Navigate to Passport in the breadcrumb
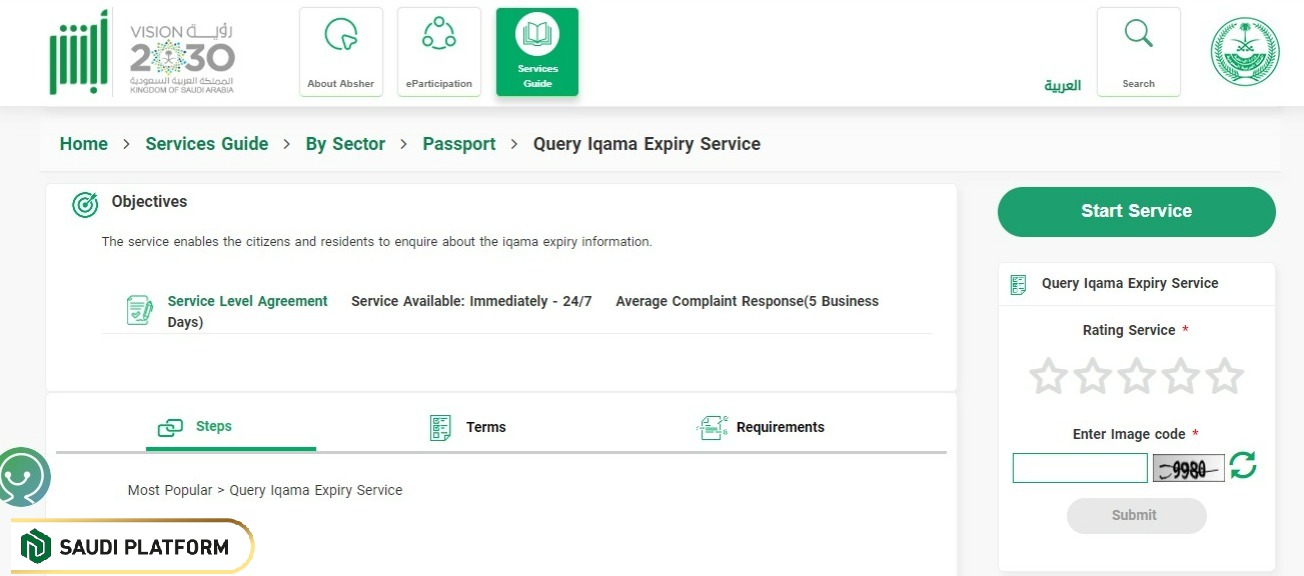1304x576 pixels. [459, 144]
